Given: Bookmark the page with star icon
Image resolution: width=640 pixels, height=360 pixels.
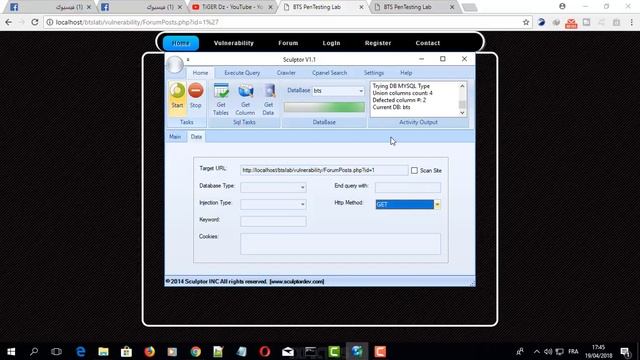Looking at the screenshot, I should (526, 22).
